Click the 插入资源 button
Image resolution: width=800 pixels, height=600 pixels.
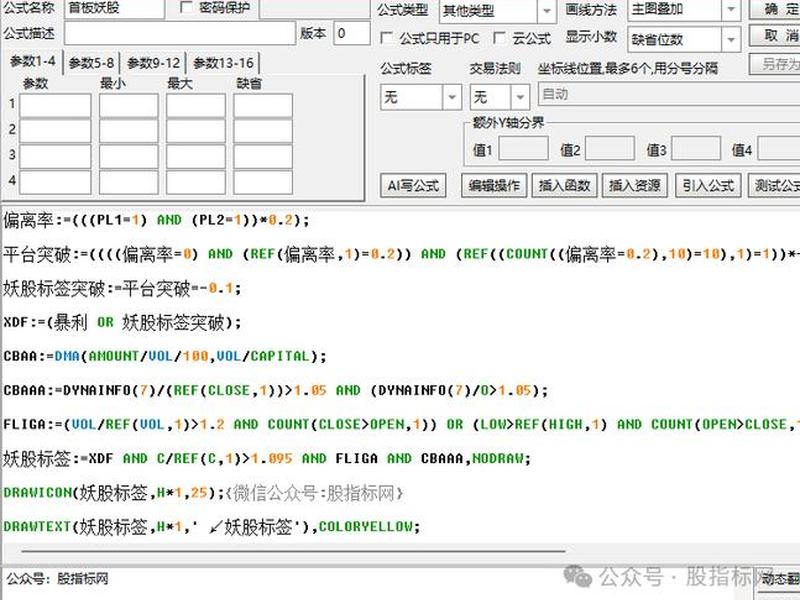point(635,185)
